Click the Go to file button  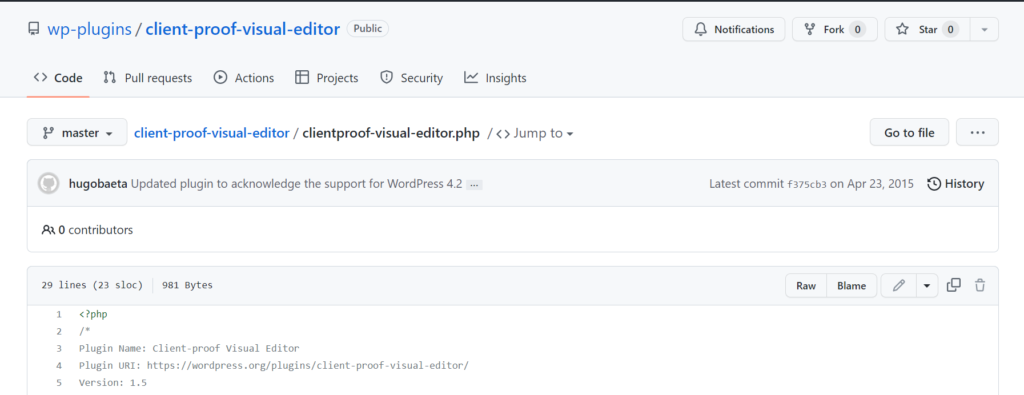click(x=909, y=133)
